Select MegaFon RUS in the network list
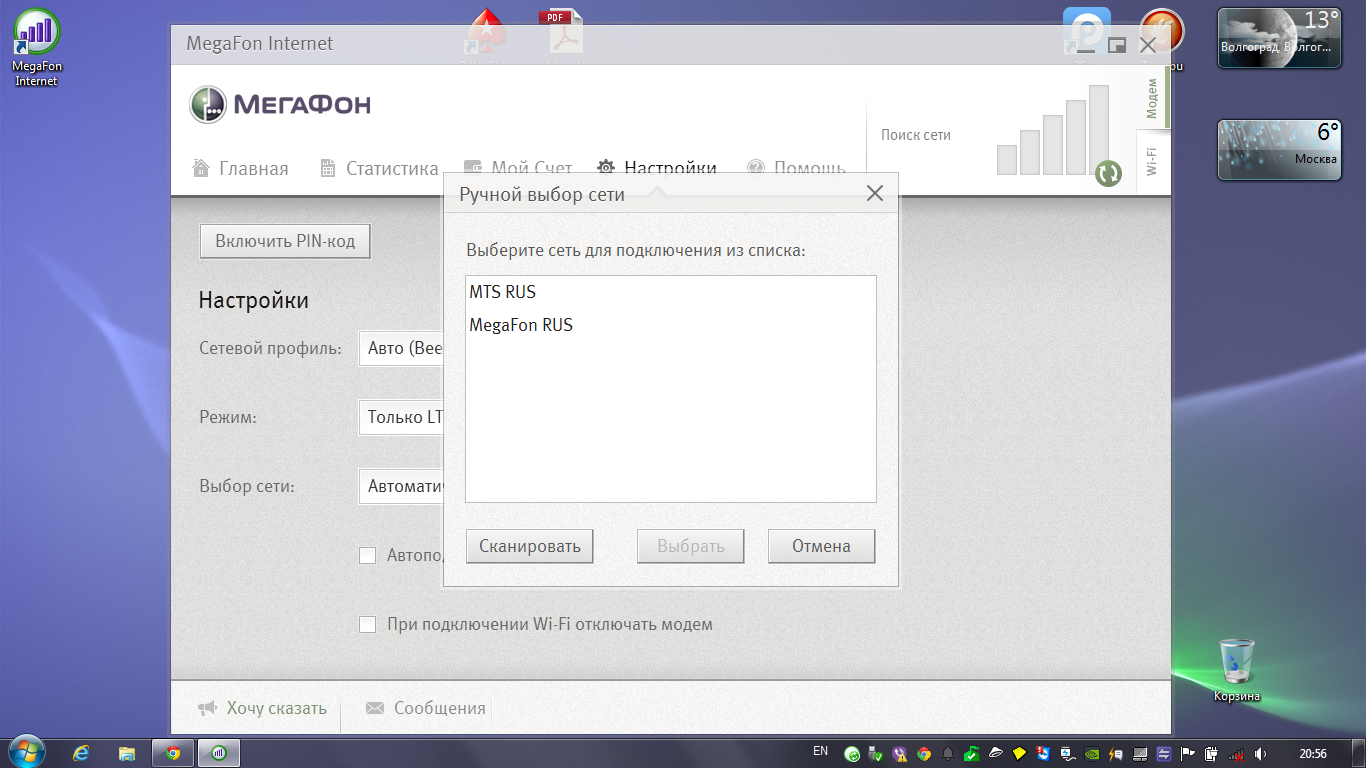 pos(670,326)
